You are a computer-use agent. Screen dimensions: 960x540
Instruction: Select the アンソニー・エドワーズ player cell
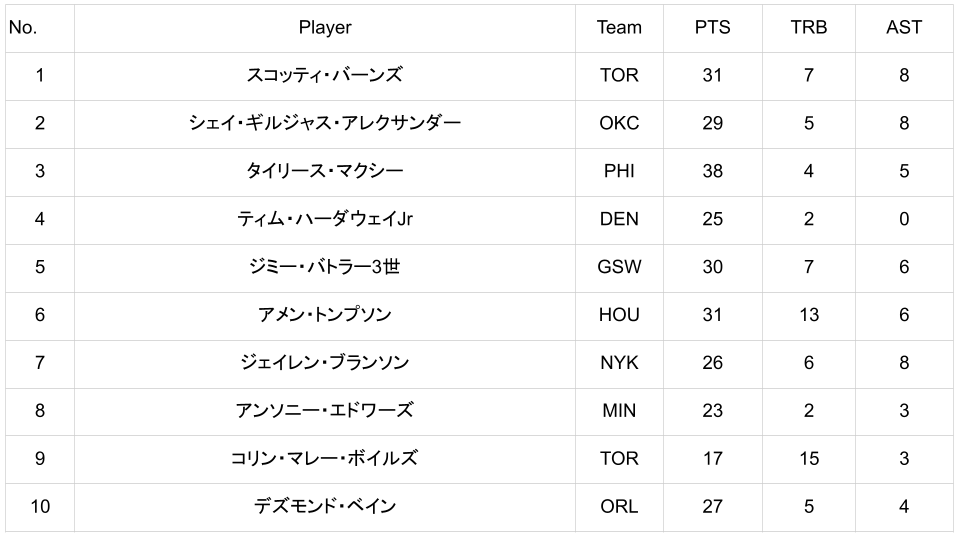(x=325, y=411)
